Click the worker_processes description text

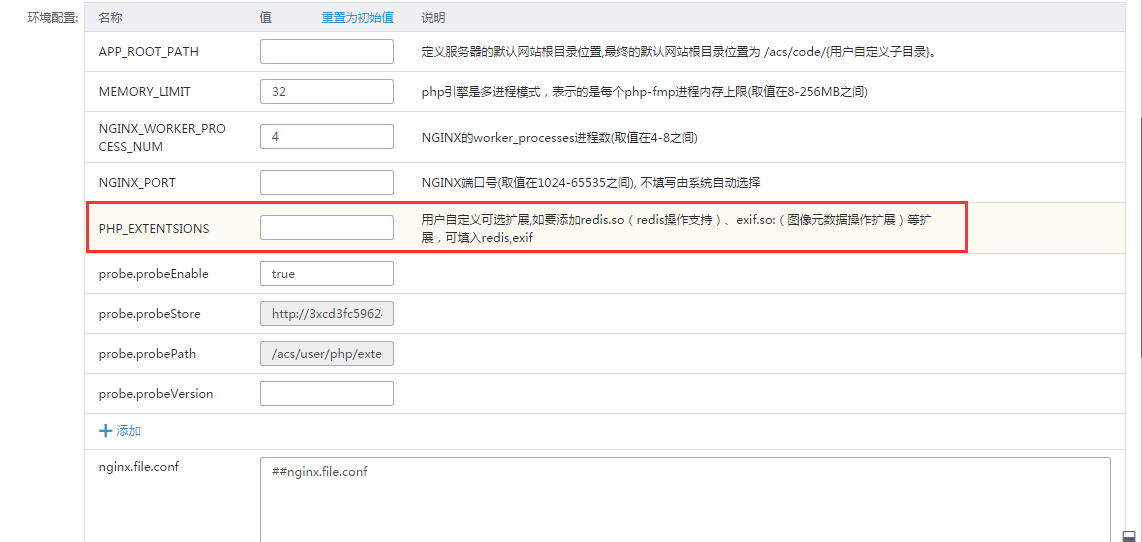tap(559, 137)
